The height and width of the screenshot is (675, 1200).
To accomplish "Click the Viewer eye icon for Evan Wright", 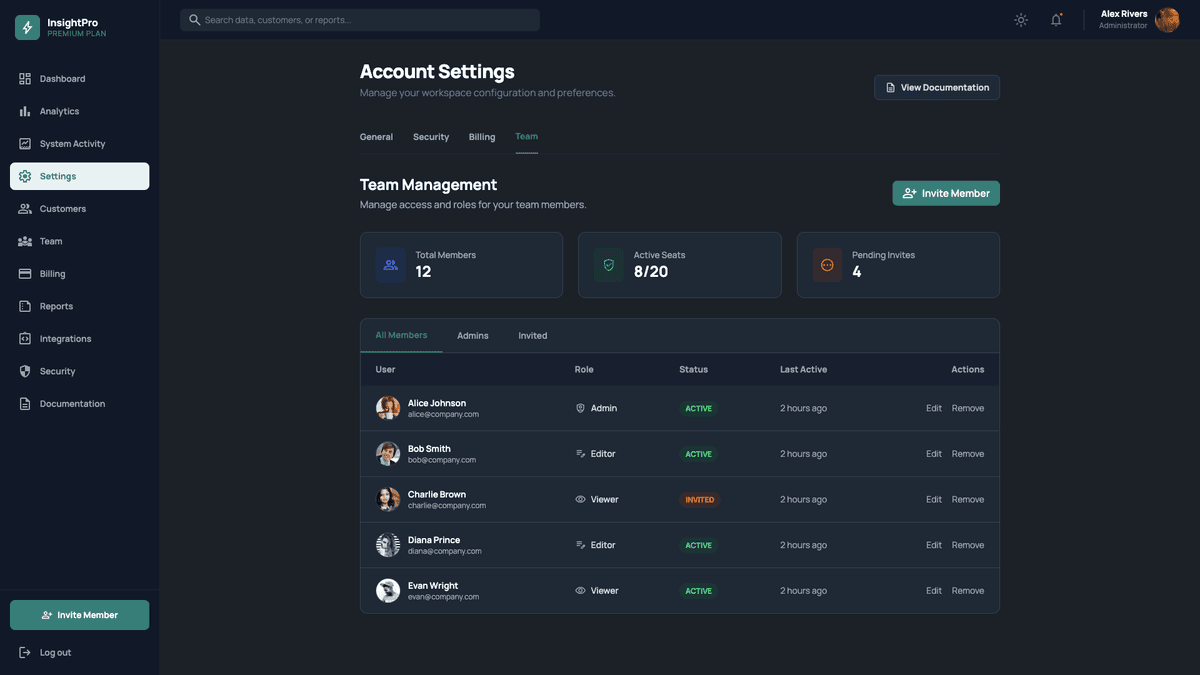I will point(578,590).
